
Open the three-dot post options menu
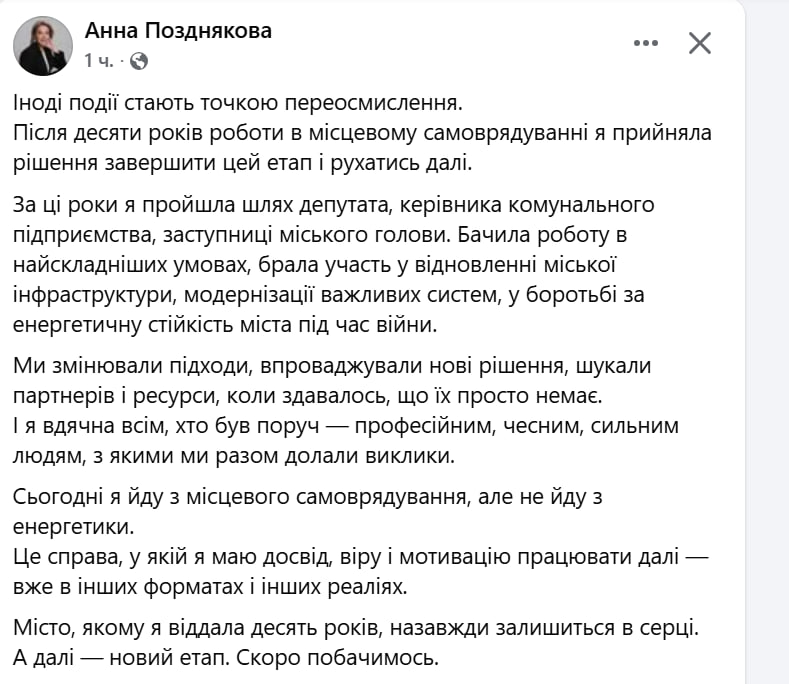pyautogui.click(x=647, y=42)
